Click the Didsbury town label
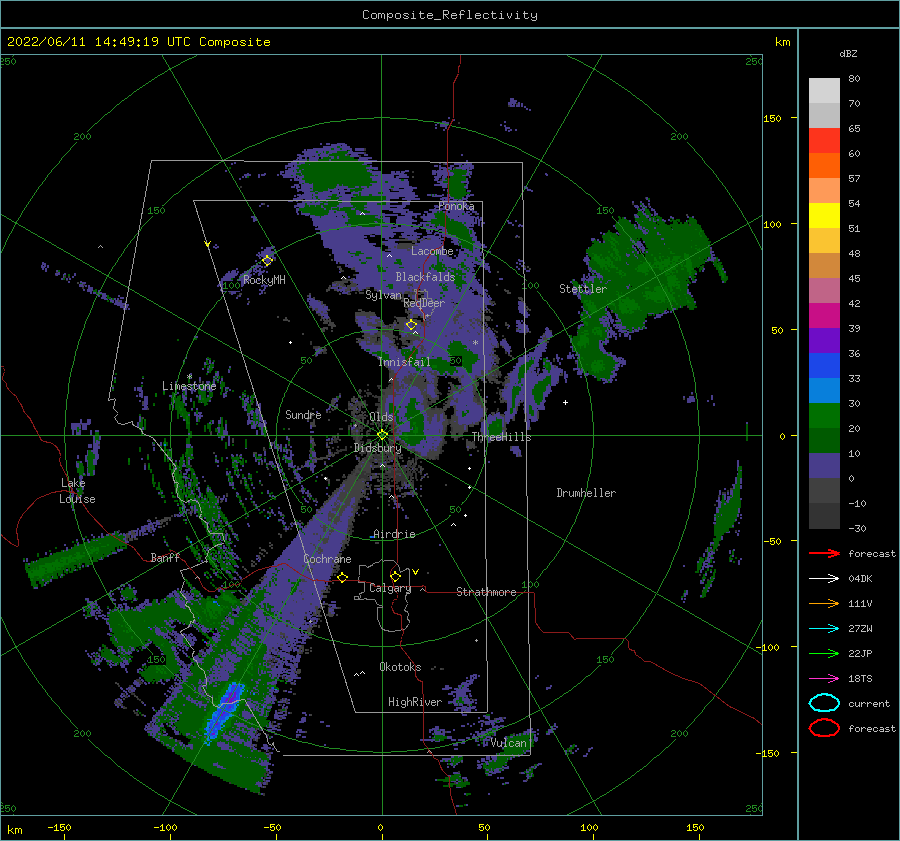 click(x=377, y=448)
